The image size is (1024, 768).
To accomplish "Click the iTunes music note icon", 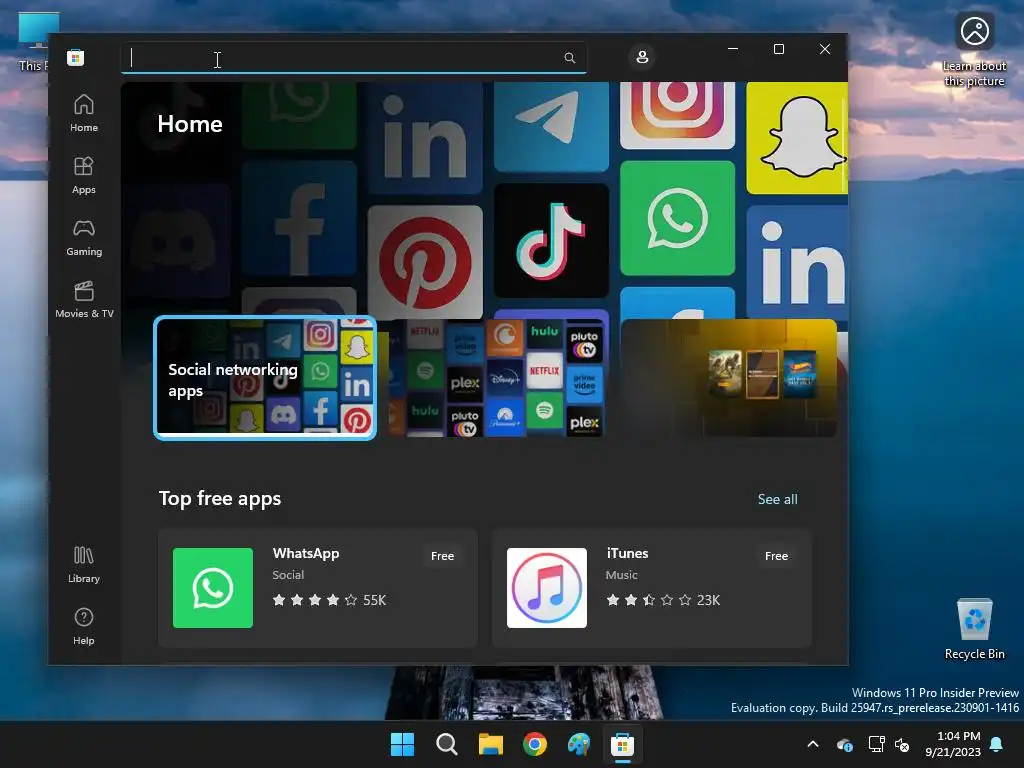I will click(547, 588).
